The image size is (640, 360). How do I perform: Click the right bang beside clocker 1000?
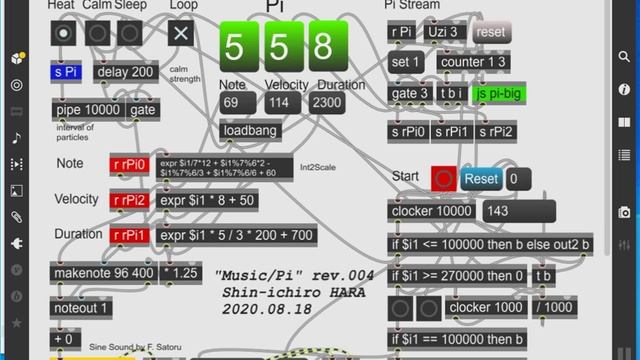coord(429,309)
